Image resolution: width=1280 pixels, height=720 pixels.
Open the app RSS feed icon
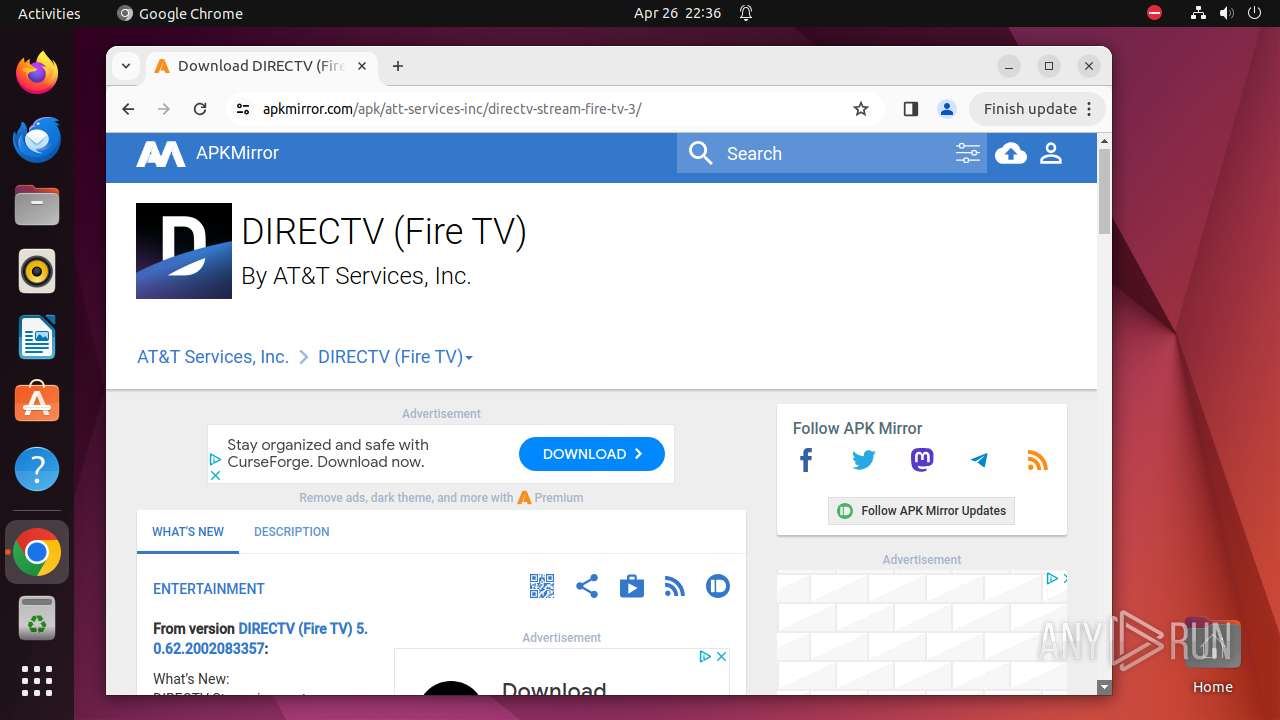[675, 586]
